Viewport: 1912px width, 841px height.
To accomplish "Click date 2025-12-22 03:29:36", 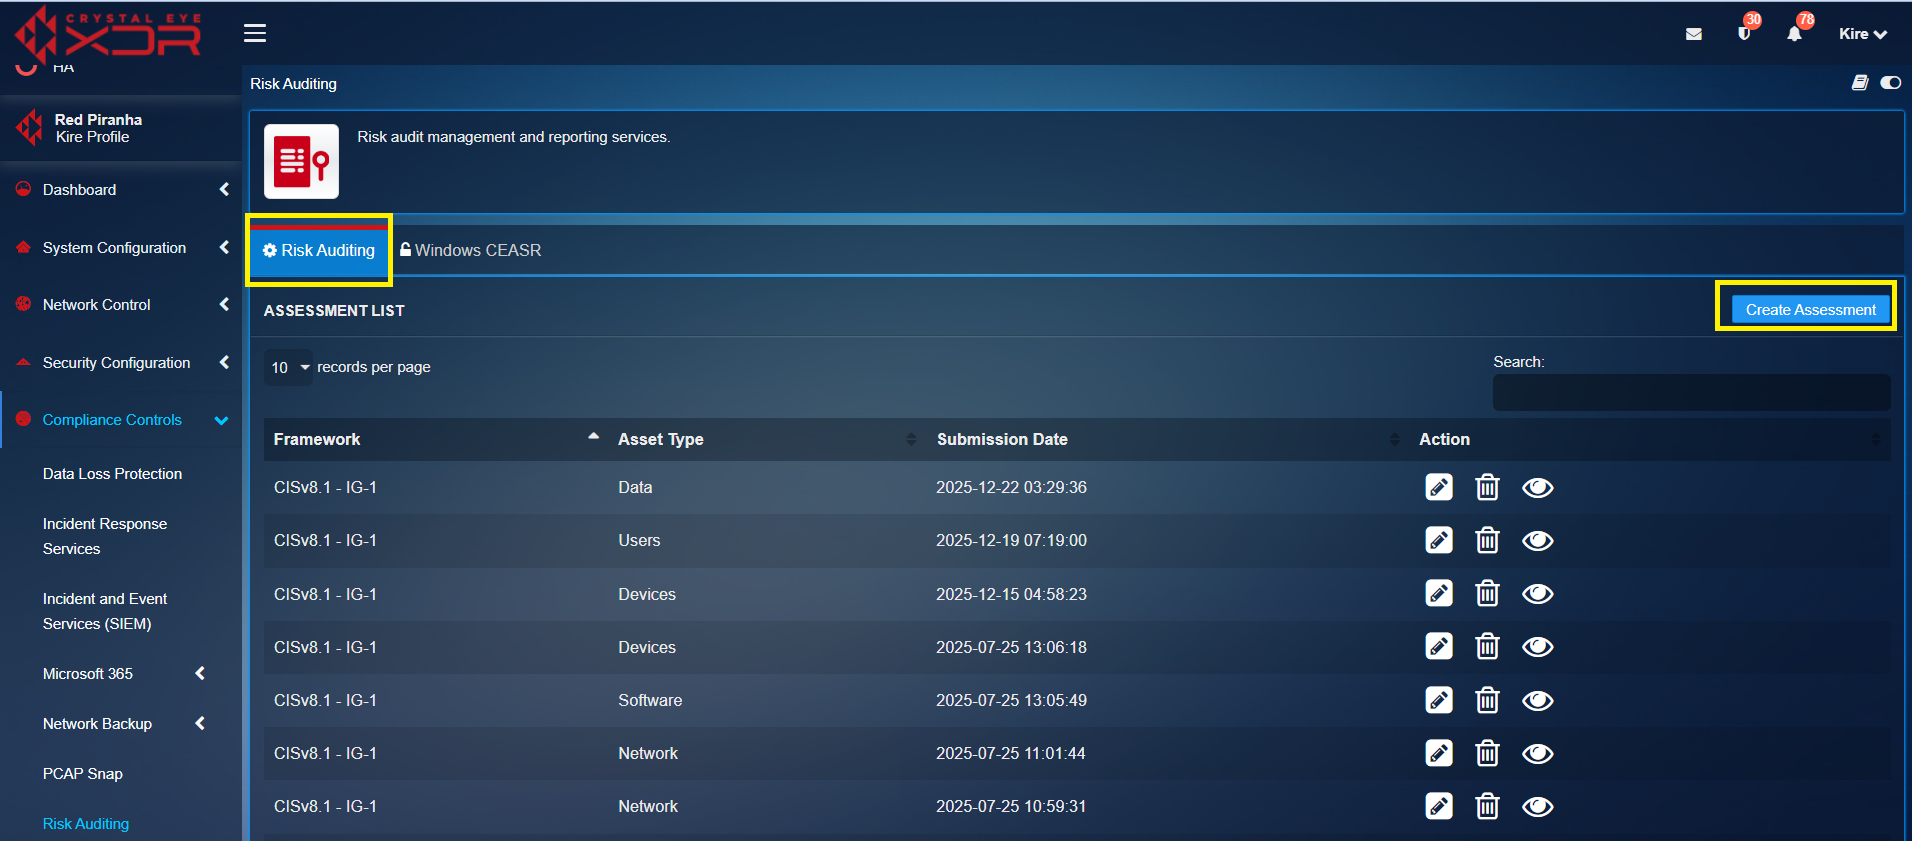I will click(1011, 488).
